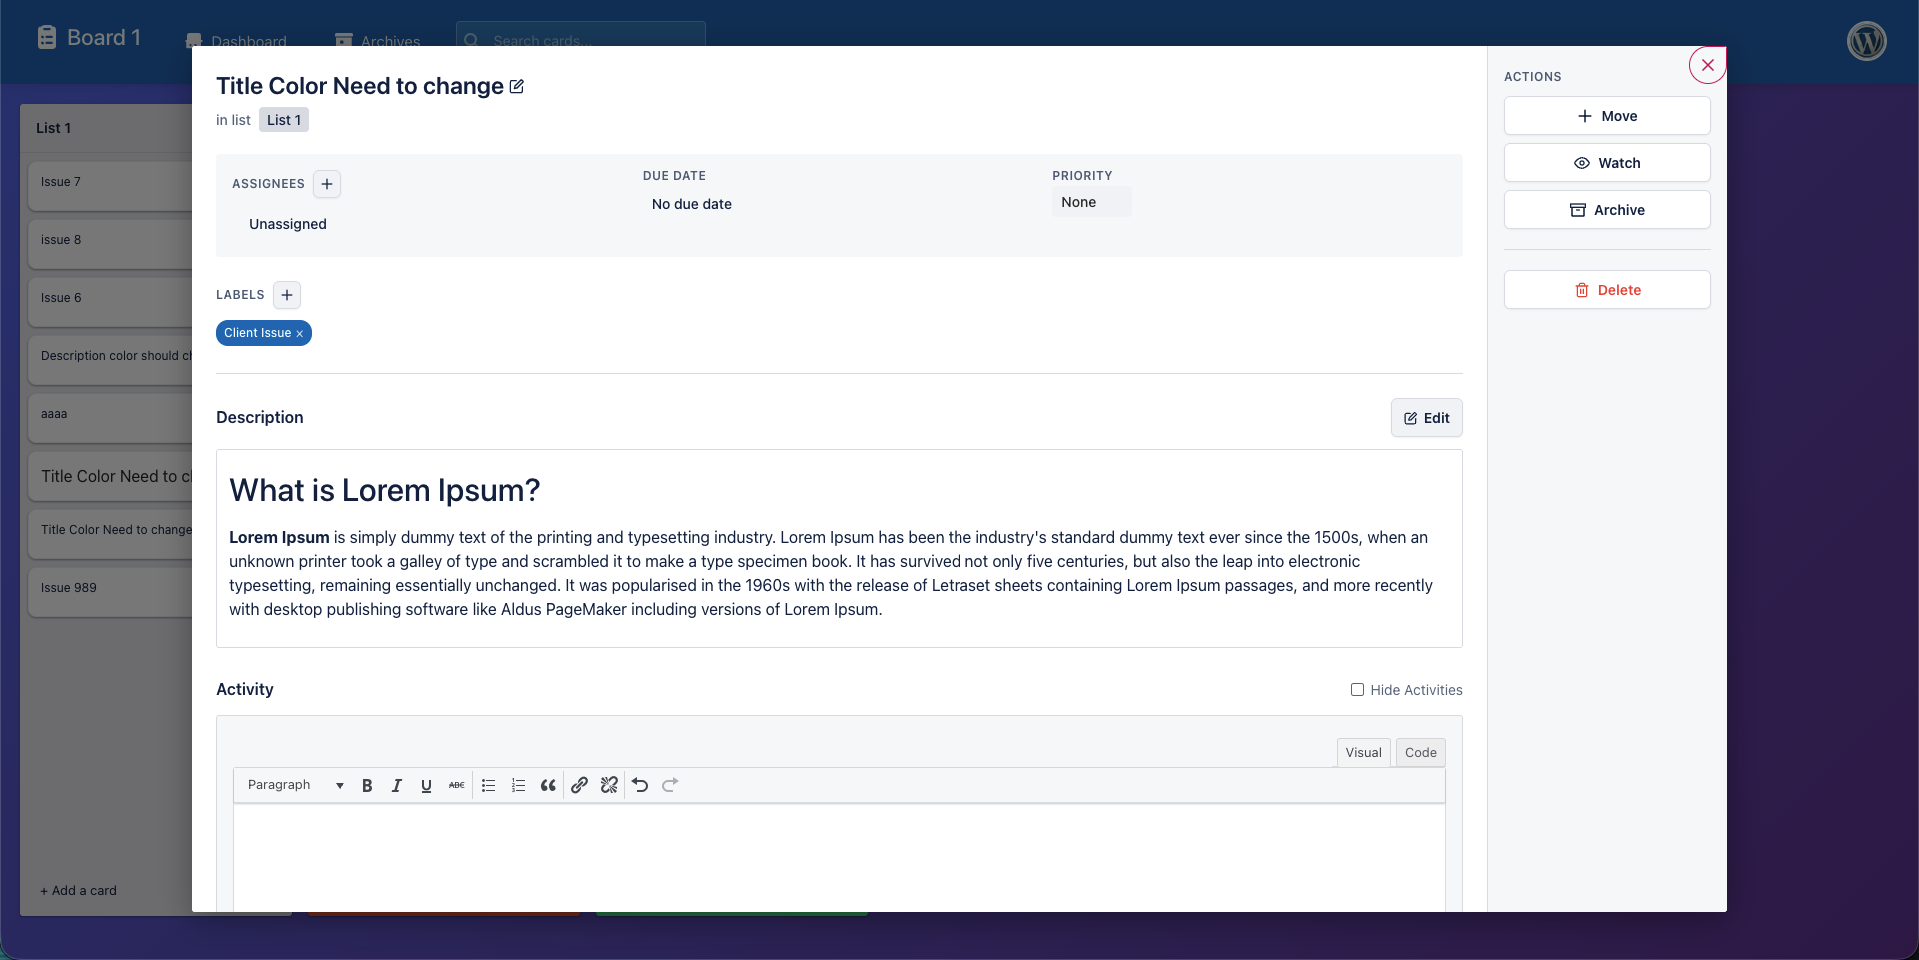Insert bulleted list in editor
Viewport: 1919px width, 960px height.
tap(488, 786)
